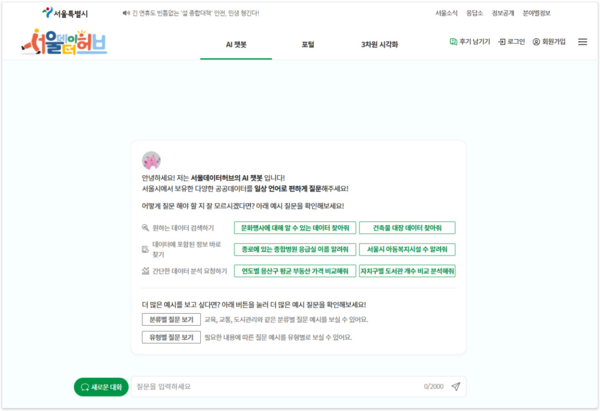Click the 서울특별시 city logo
Viewport: 600px width, 411px height.
(x=65, y=14)
